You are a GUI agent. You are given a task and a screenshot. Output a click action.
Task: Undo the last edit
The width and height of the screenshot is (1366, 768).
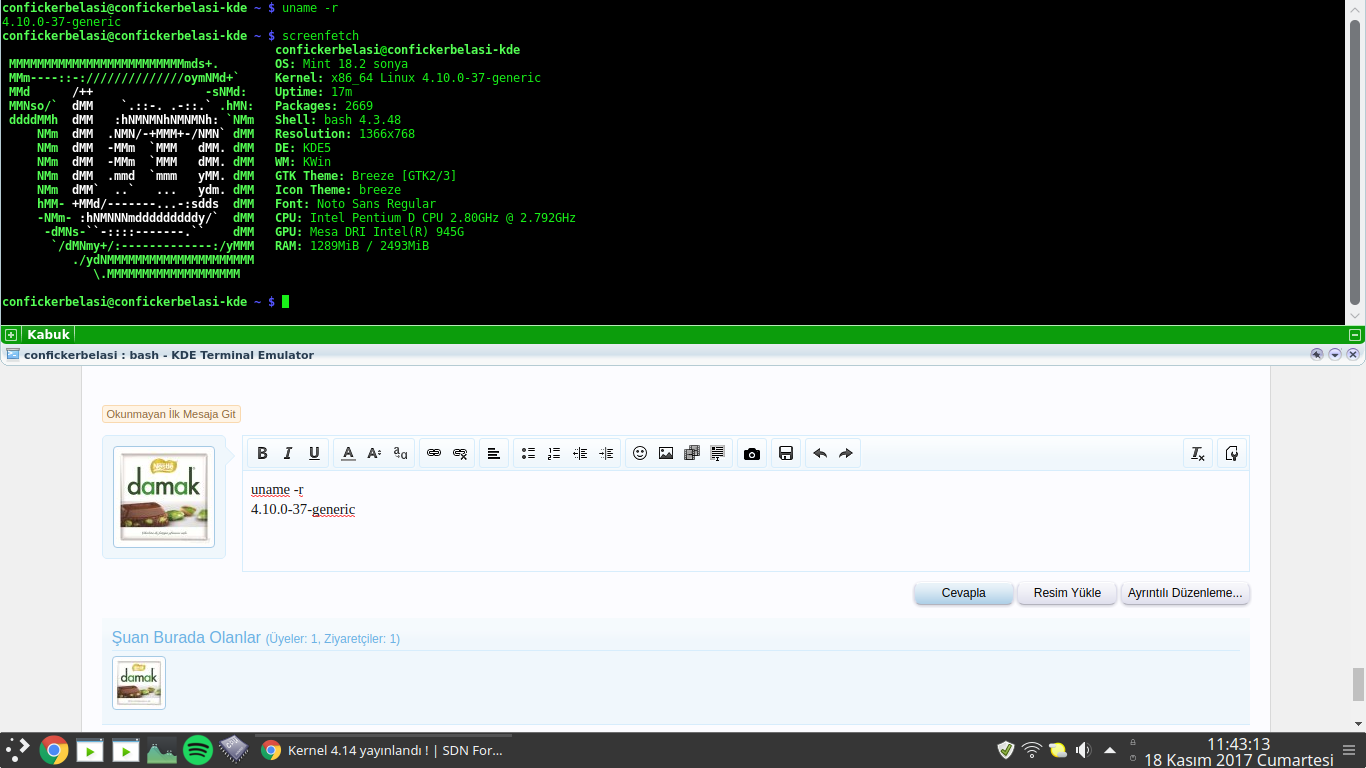click(x=819, y=453)
